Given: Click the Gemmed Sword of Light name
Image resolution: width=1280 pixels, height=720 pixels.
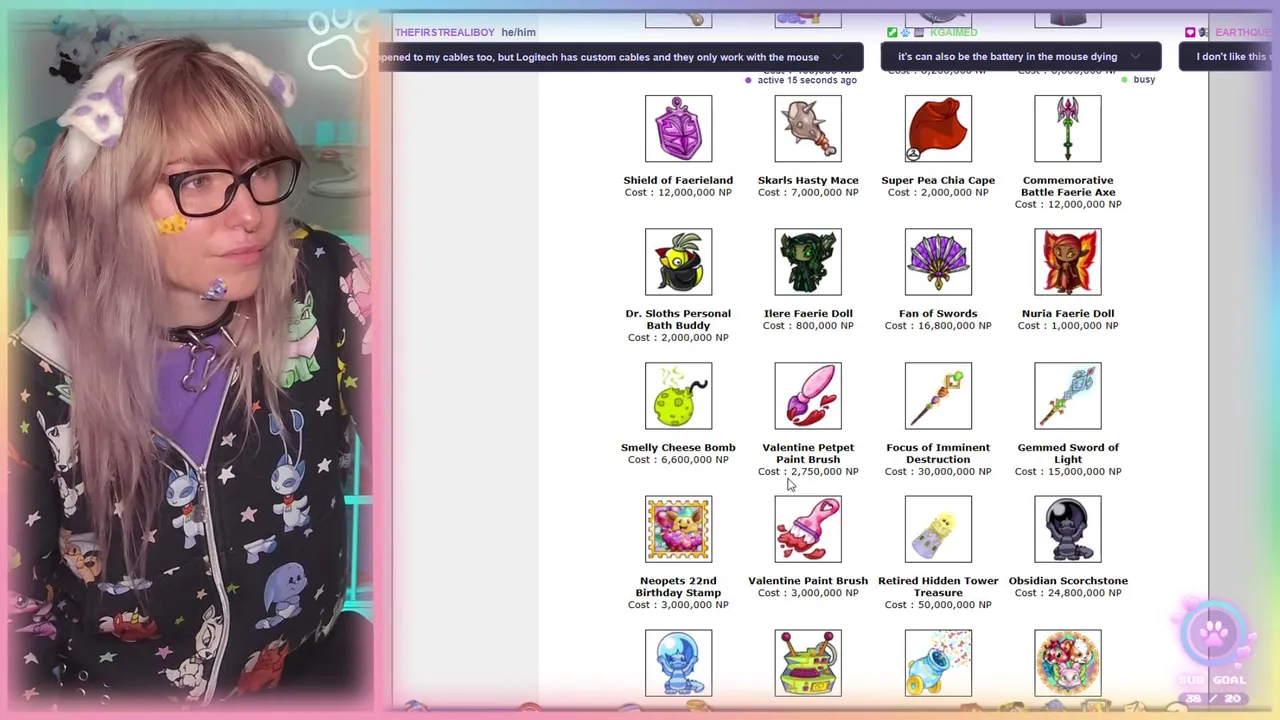Looking at the screenshot, I should (x=1068, y=453).
